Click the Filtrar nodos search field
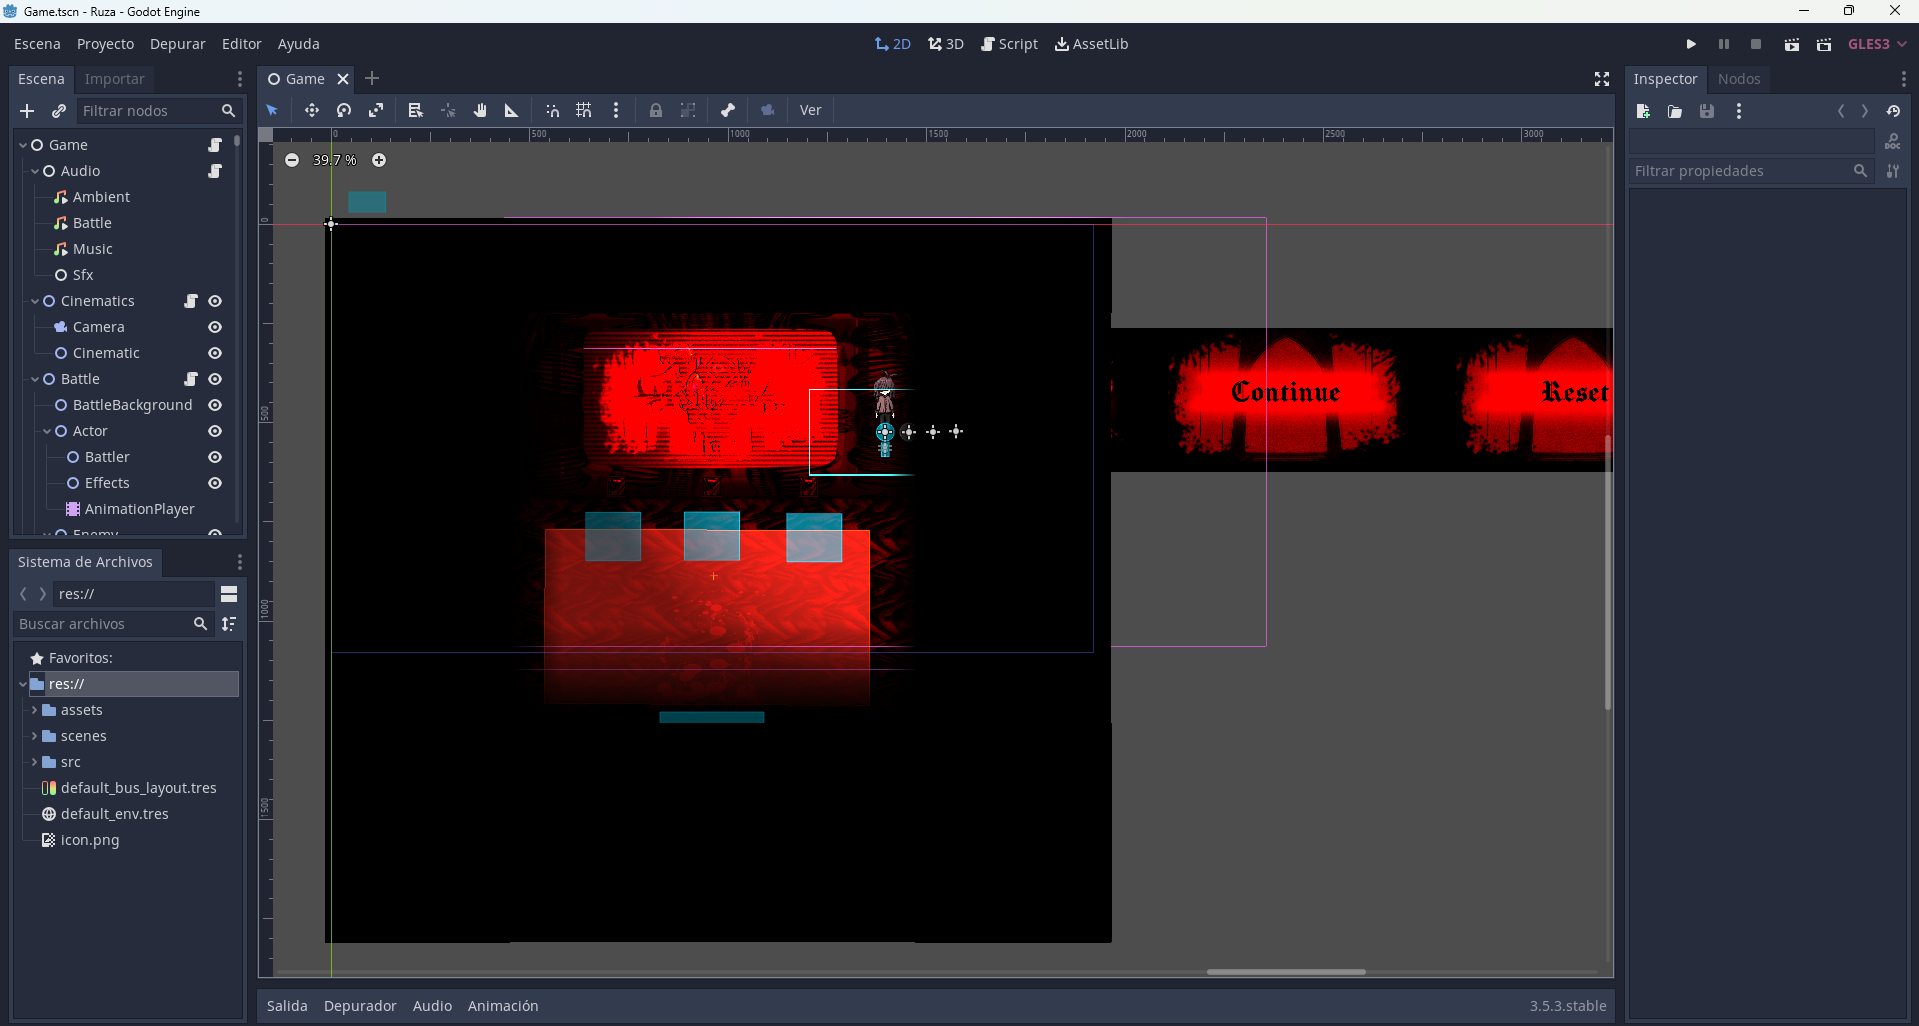The image size is (1919, 1026). (x=158, y=111)
